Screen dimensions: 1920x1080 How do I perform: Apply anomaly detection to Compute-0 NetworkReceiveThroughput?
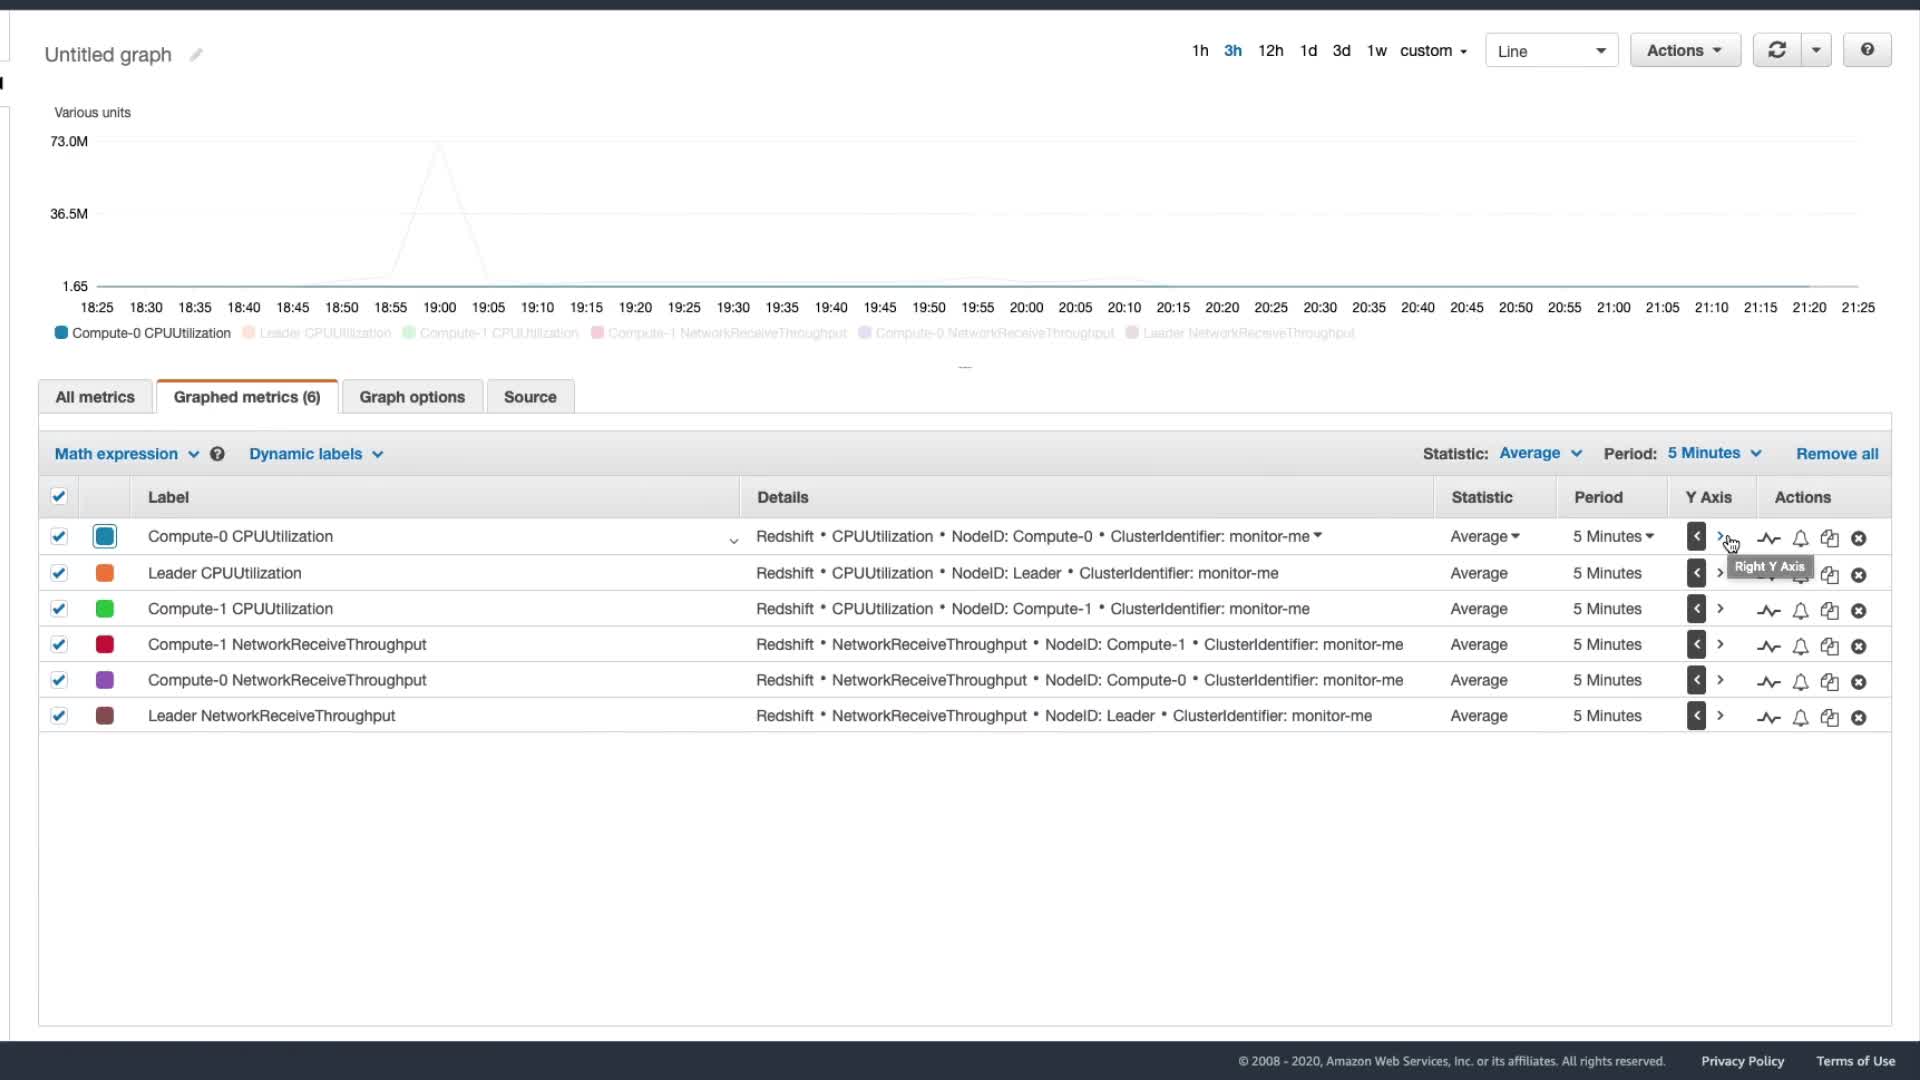click(1768, 682)
